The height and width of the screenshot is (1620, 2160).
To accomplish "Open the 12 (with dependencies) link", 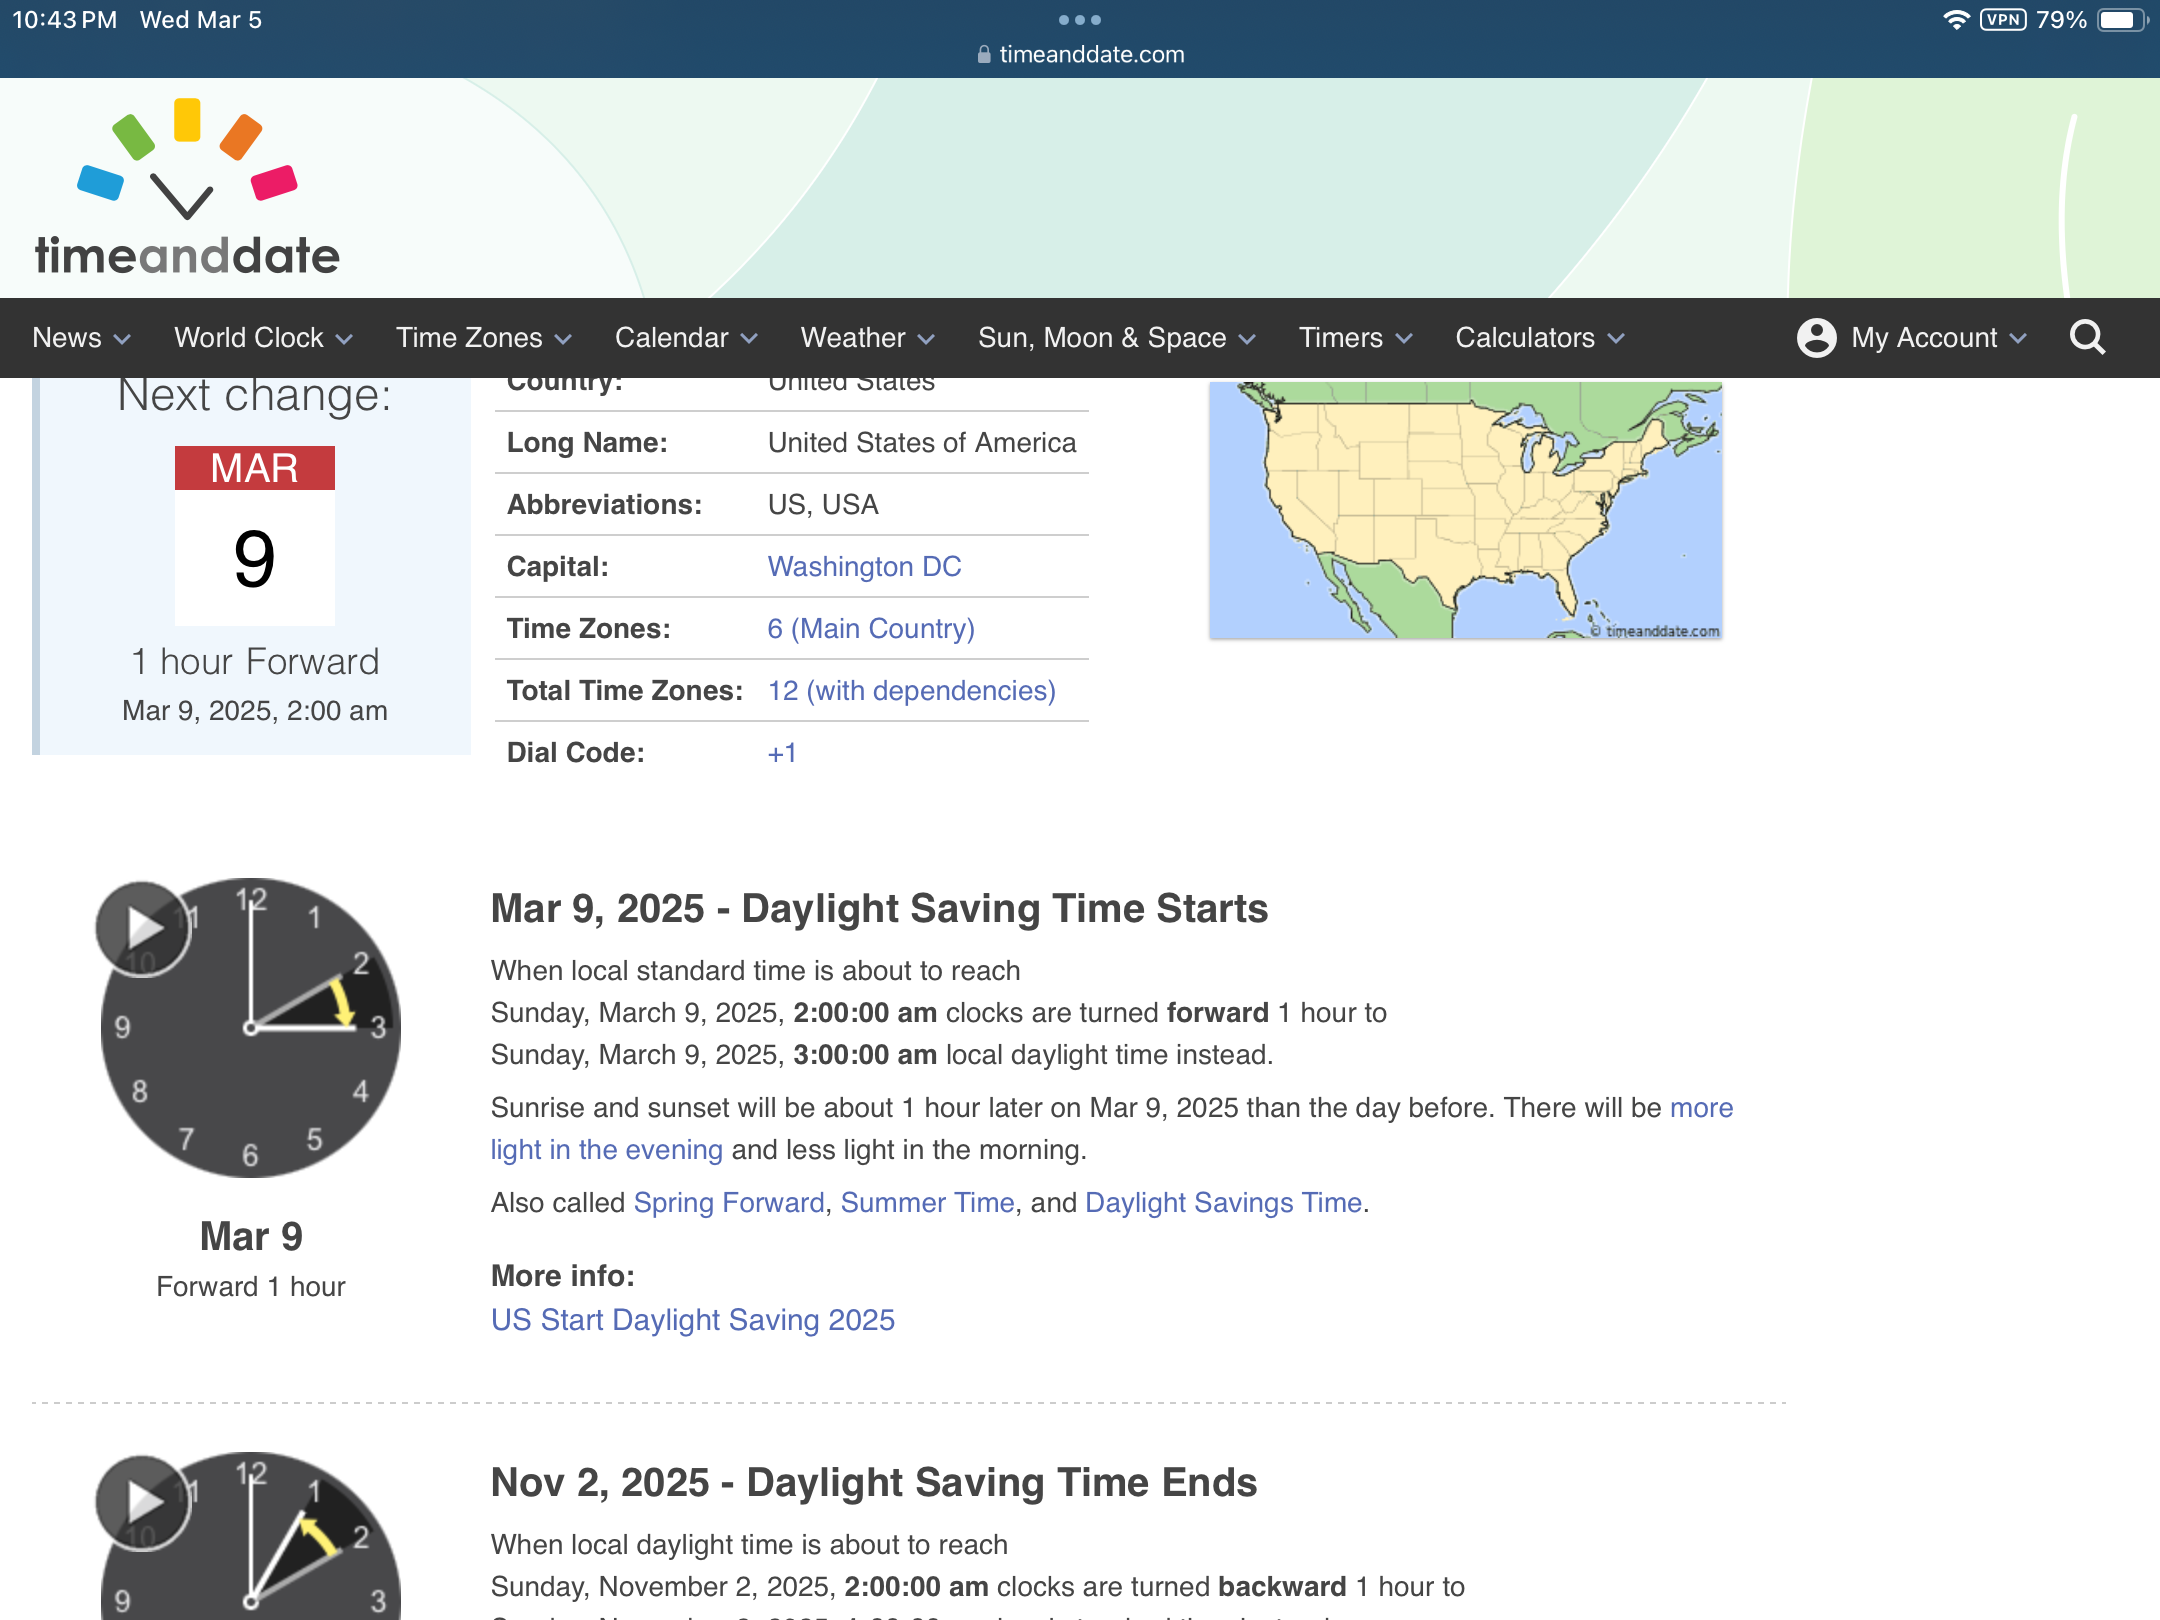I will pos(911,690).
